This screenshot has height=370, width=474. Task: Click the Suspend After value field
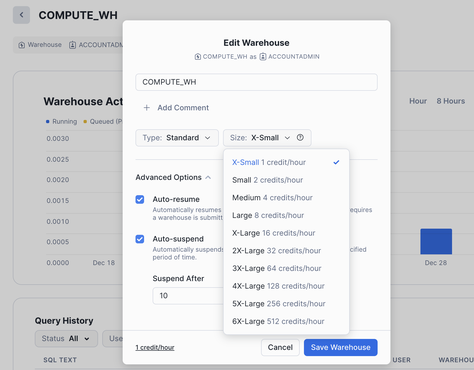(188, 296)
